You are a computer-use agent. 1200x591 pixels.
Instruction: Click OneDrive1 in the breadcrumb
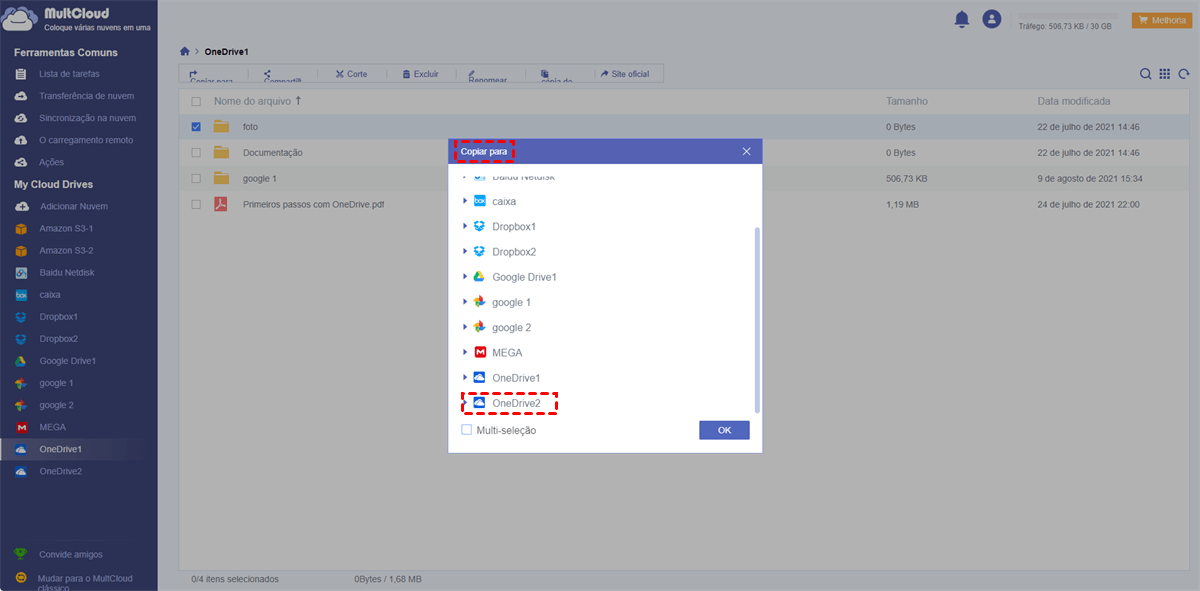[226, 51]
